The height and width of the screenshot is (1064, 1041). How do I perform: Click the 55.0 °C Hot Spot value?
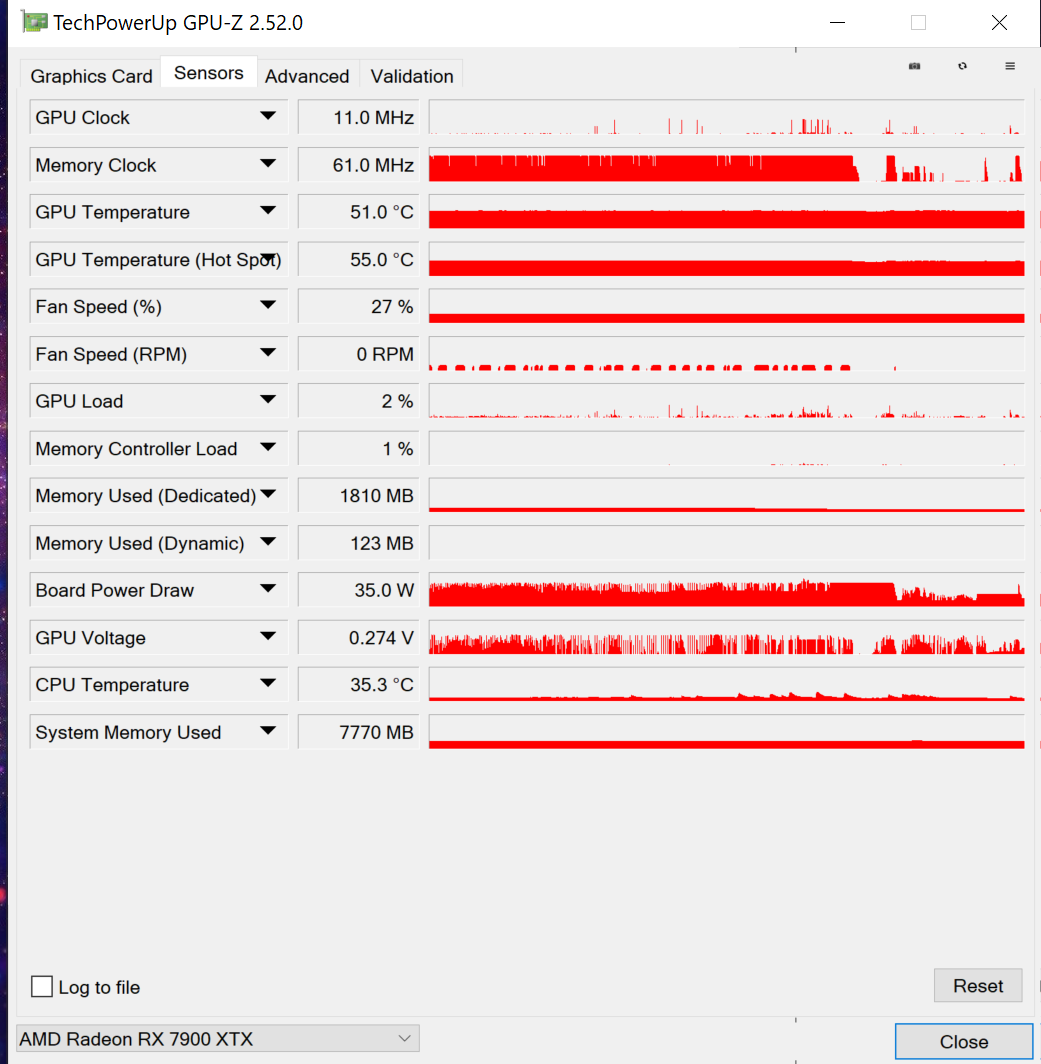click(x=358, y=259)
